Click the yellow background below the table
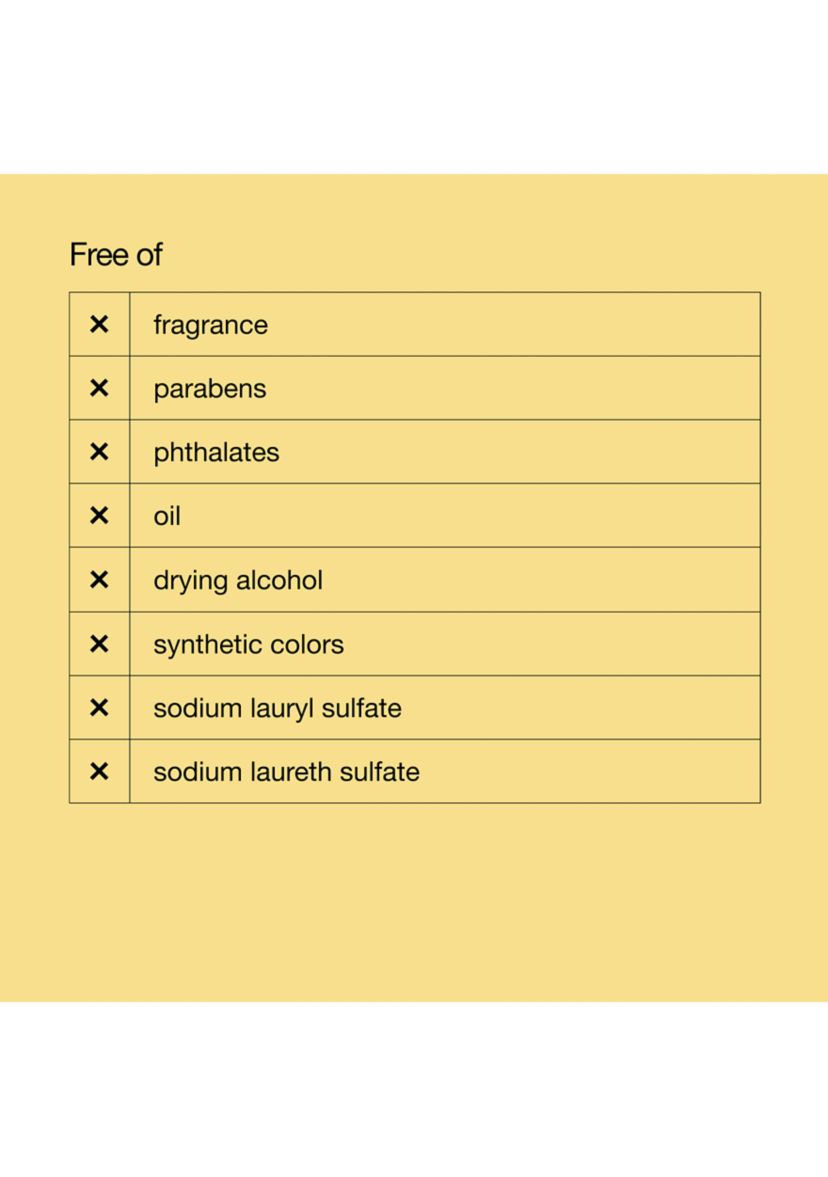Viewport: 828px width, 1177px height. click(414, 901)
